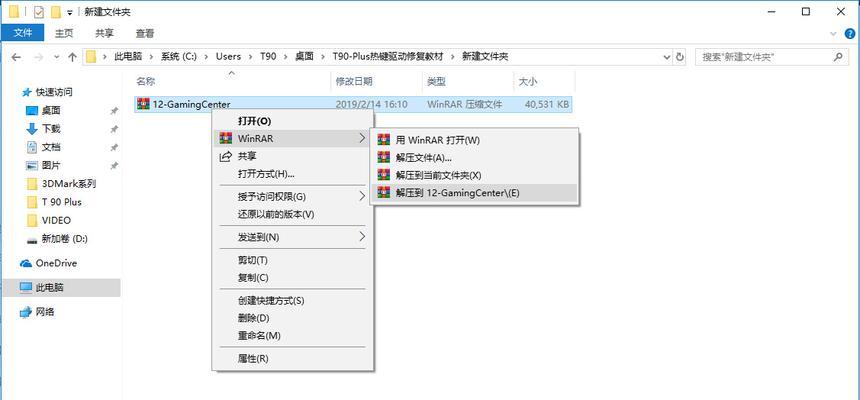The width and height of the screenshot is (860, 400).
Task: Click 此电脑 in the address bar
Action: click(128, 57)
